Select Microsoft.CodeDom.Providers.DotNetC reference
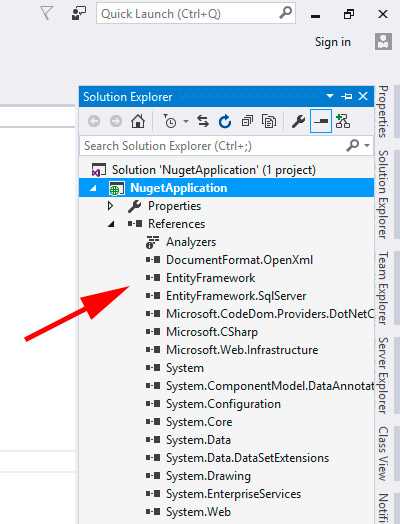The image size is (400, 524). (x=270, y=314)
